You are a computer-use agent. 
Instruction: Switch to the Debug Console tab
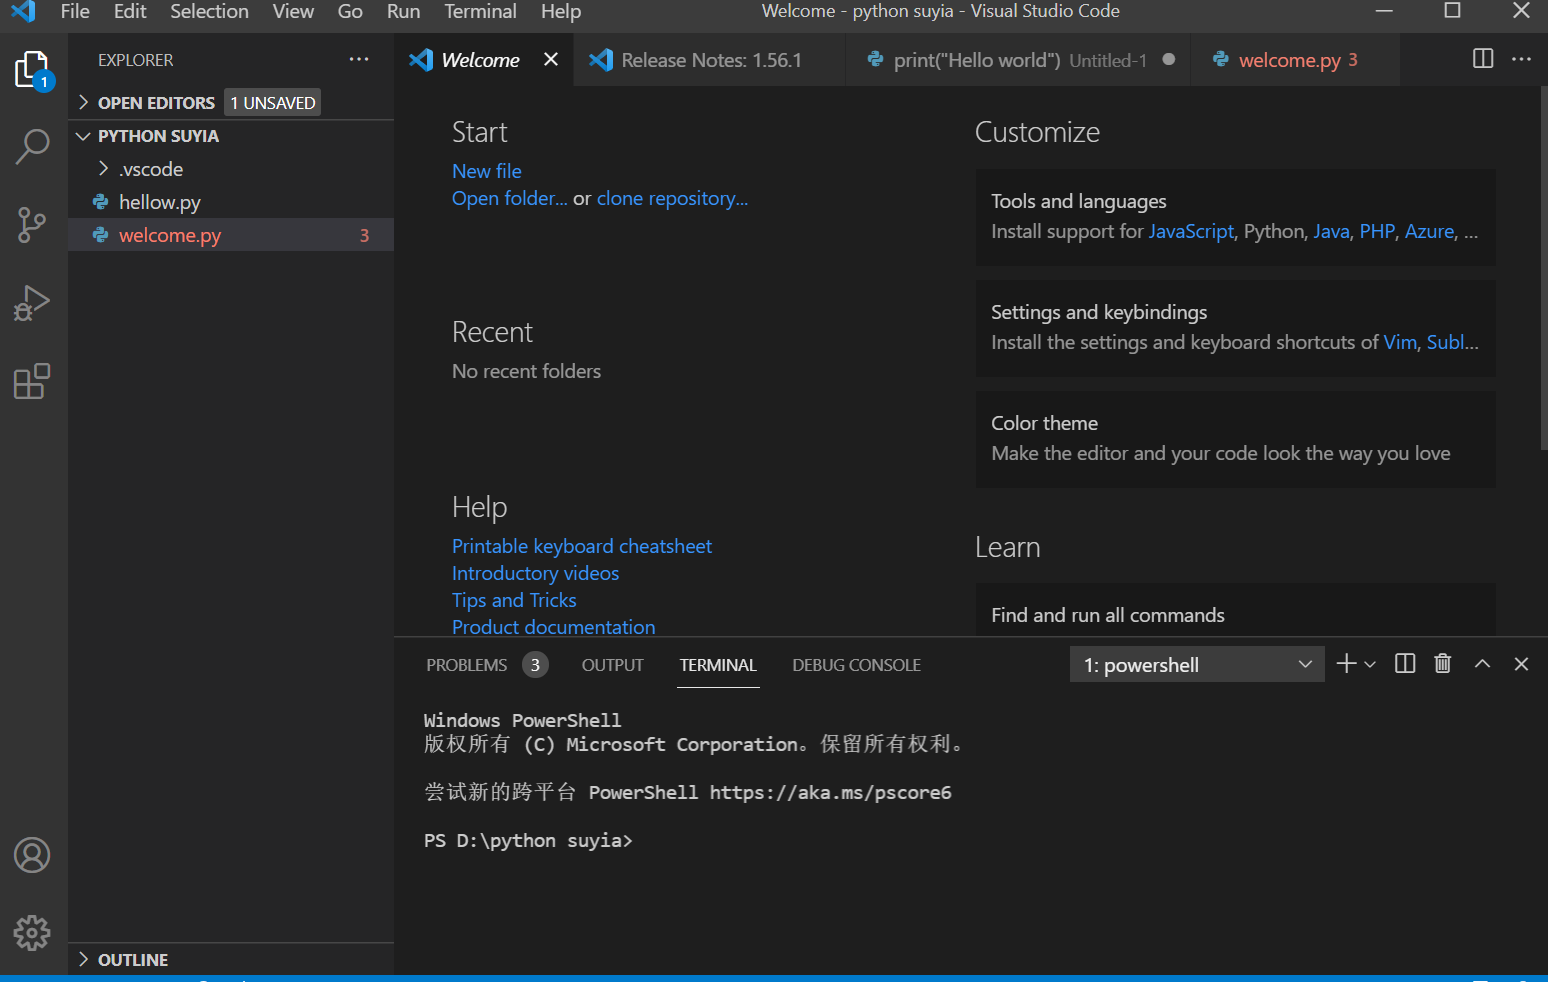click(x=856, y=665)
